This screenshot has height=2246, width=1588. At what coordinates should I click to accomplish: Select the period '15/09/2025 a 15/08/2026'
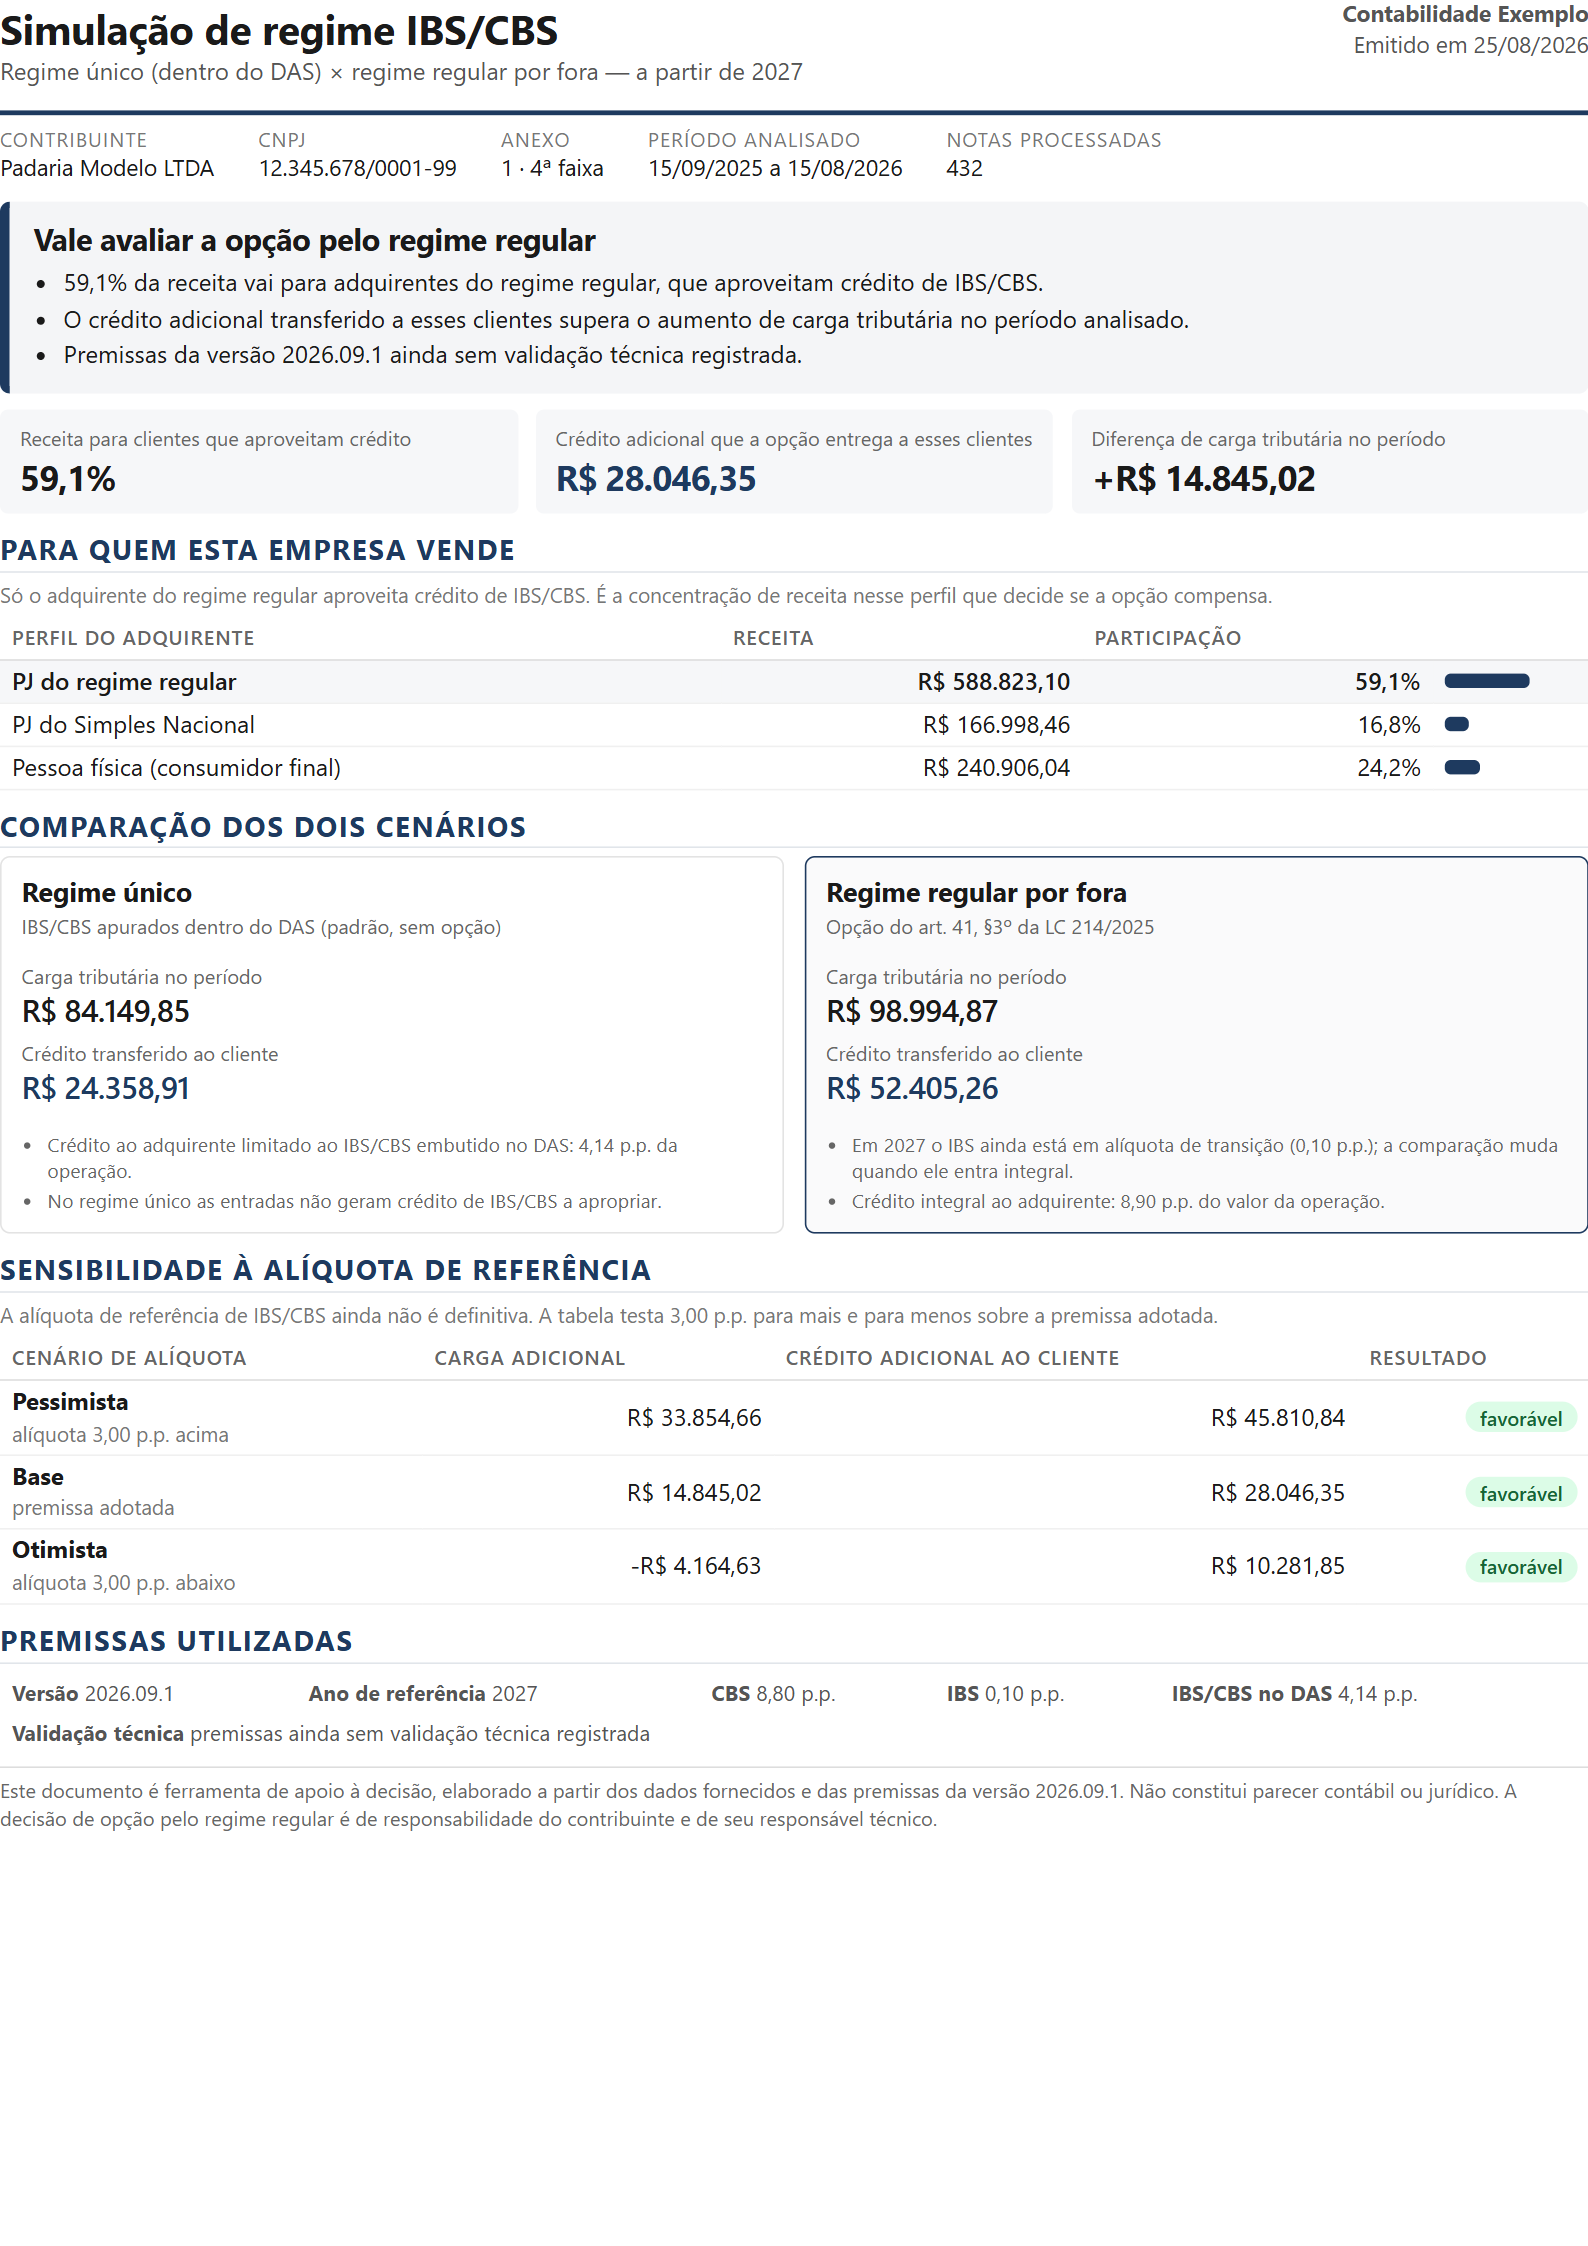tap(775, 168)
